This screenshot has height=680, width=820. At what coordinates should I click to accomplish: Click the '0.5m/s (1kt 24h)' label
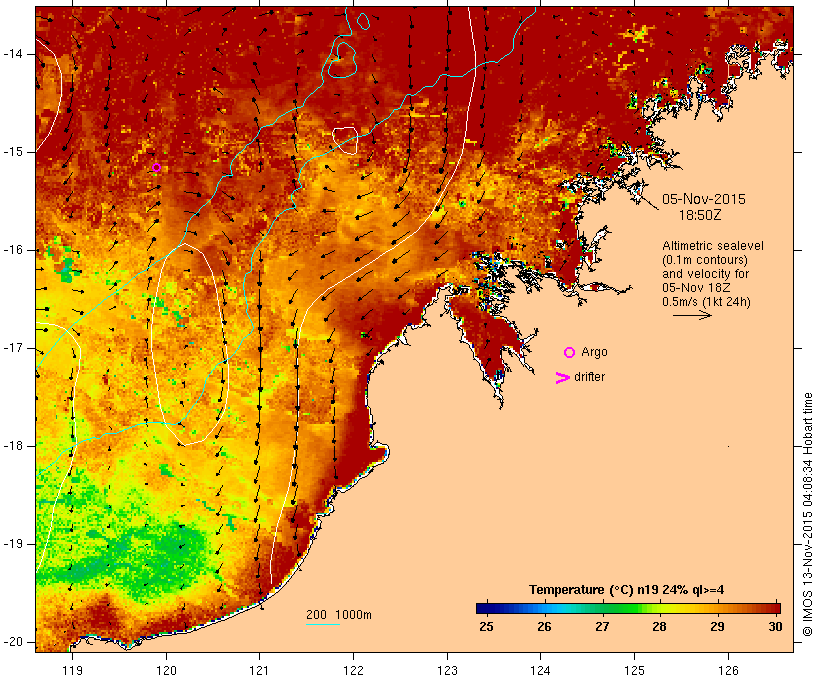707,302
